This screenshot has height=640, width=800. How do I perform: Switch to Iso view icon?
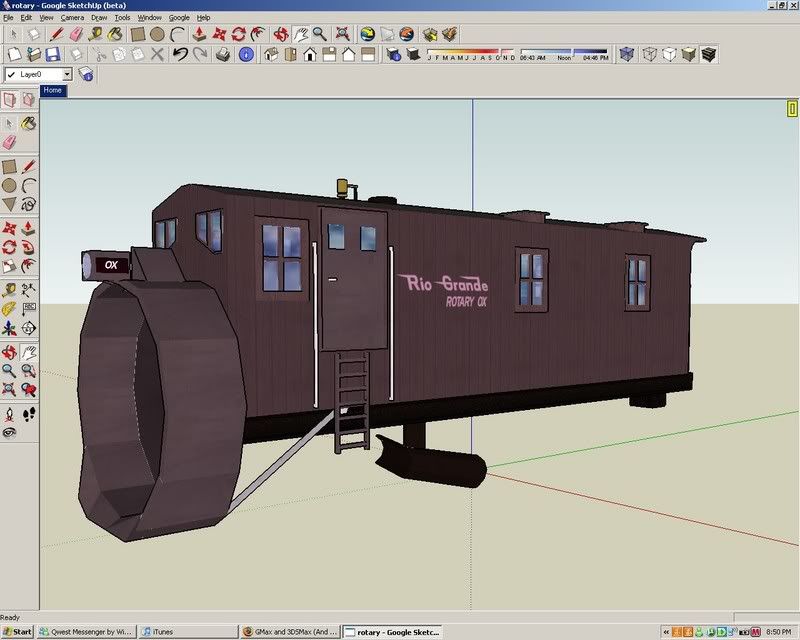(x=271, y=54)
